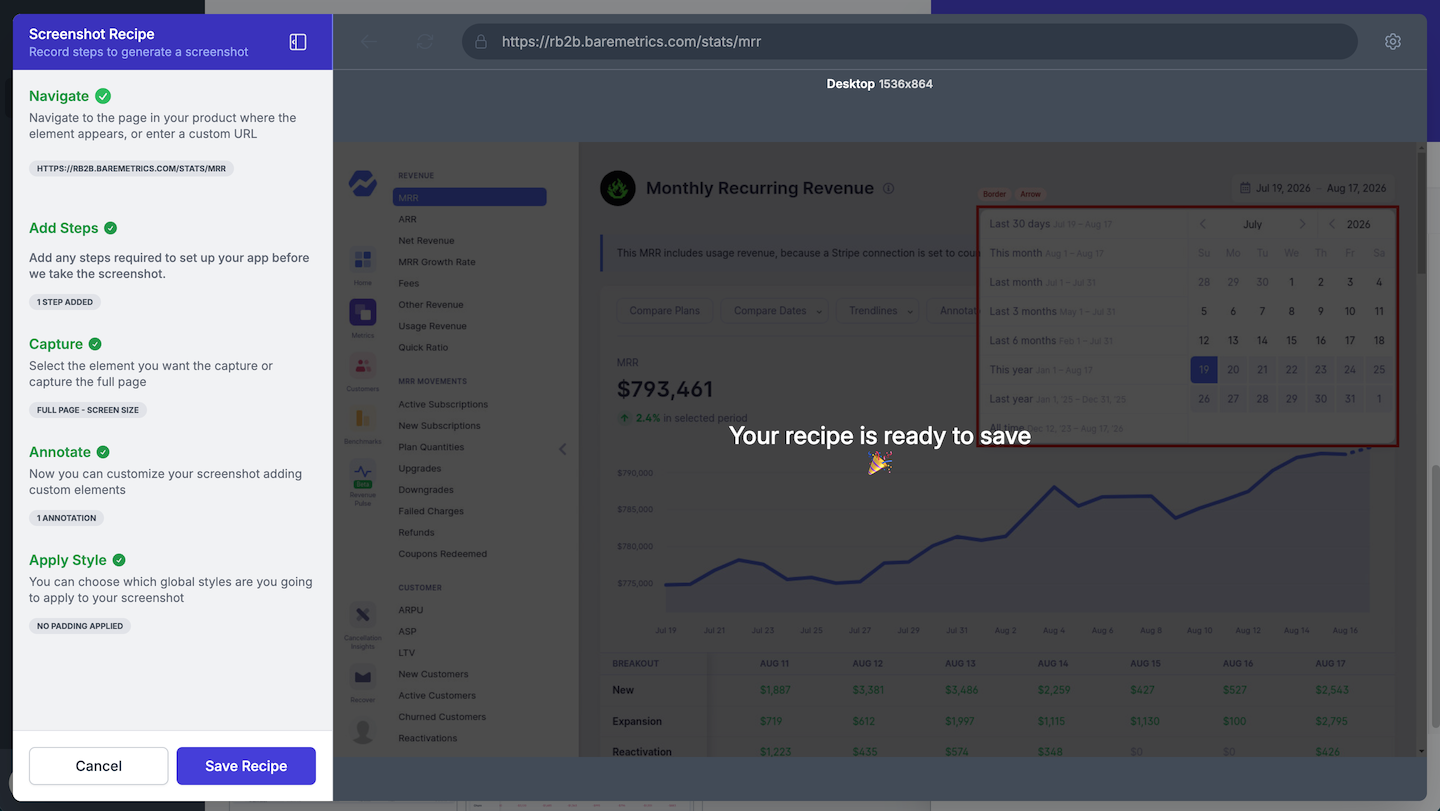Go to previous year before 2026
This screenshot has height=811, width=1440.
[x=1332, y=224]
